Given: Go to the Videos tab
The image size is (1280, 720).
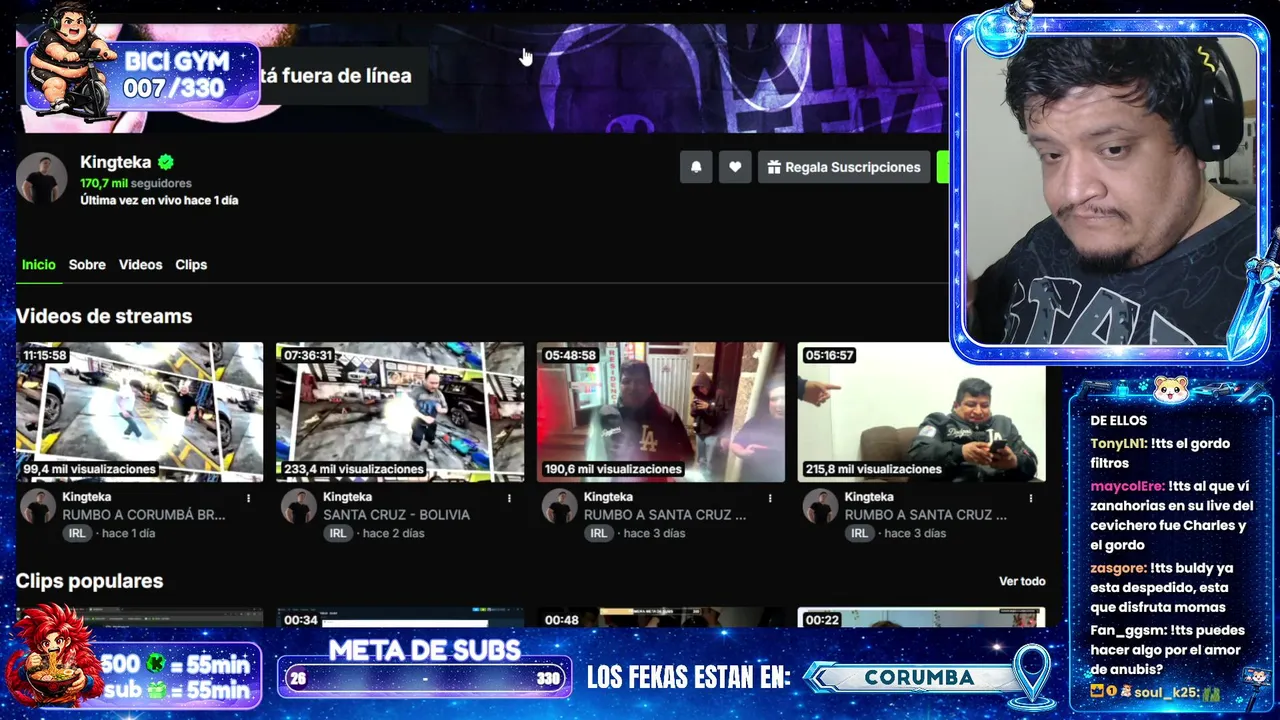Looking at the screenshot, I should click(x=140, y=265).
